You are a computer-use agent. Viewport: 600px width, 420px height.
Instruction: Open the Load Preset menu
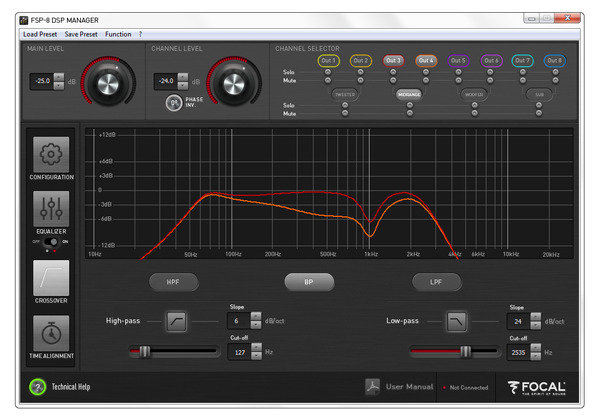click(x=40, y=34)
